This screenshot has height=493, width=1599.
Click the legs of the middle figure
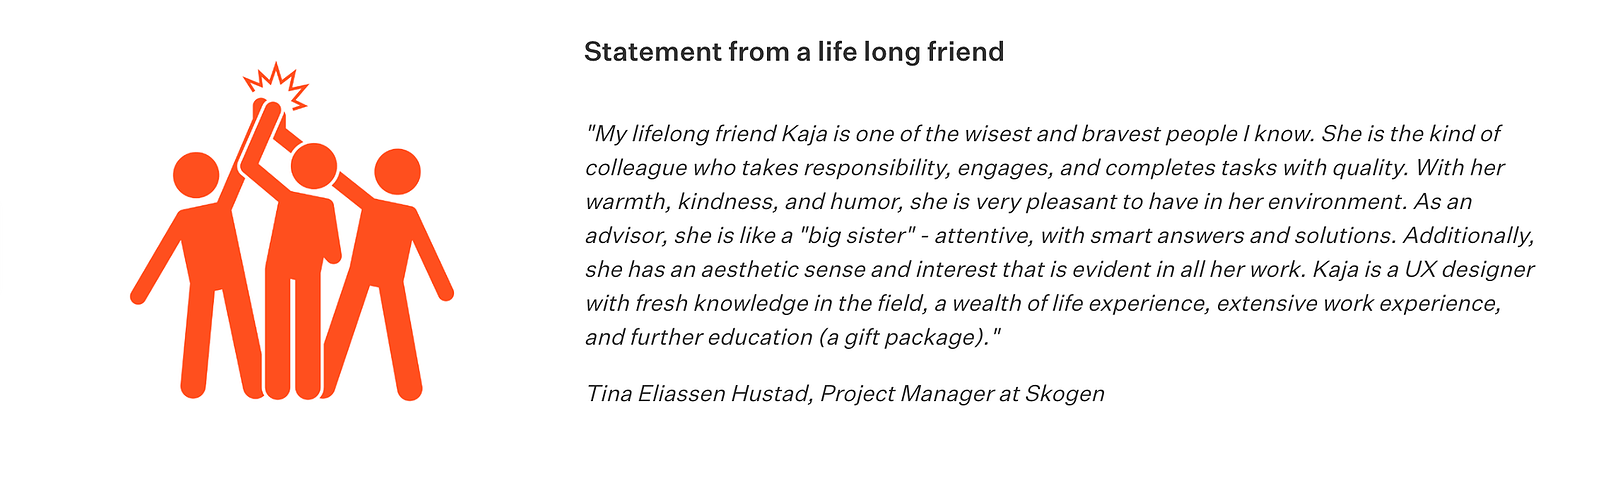coord(293,335)
